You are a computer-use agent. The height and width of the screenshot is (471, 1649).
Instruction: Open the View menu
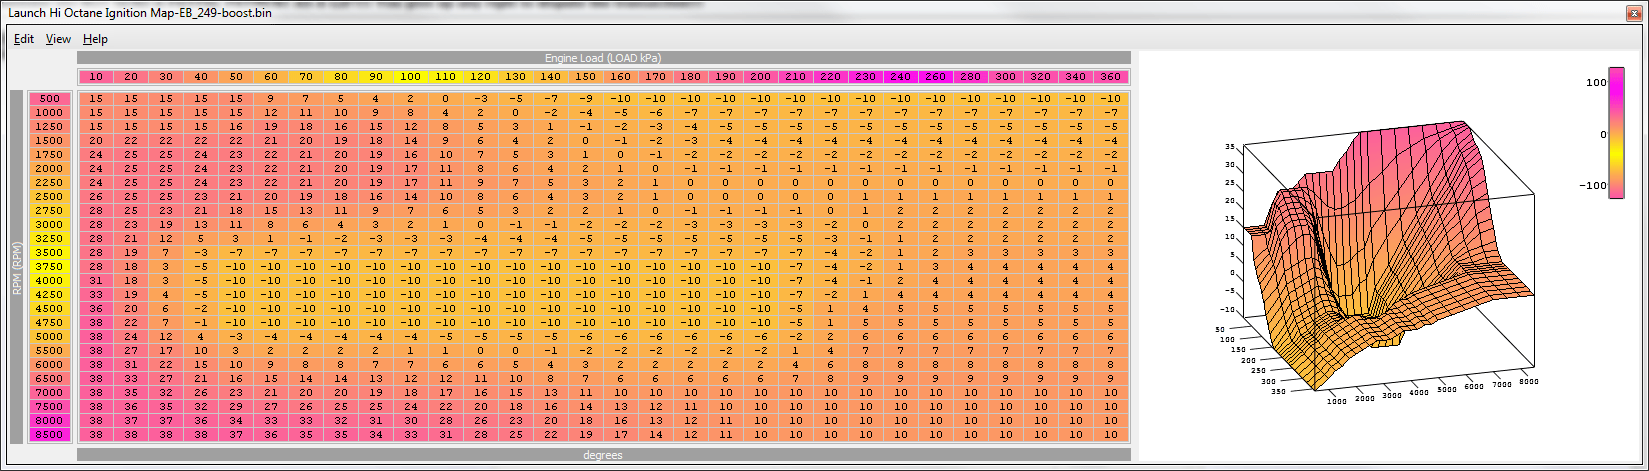pos(58,39)
